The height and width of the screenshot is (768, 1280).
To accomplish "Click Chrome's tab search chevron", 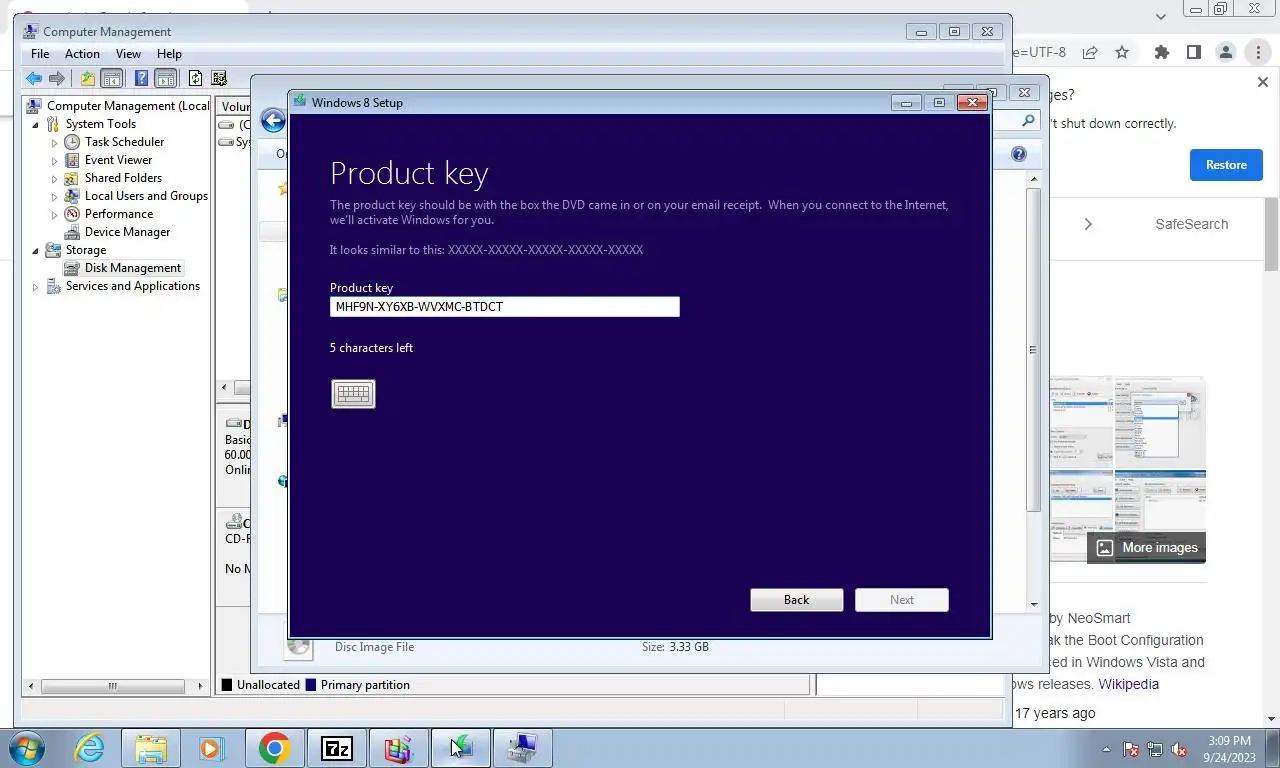I will [x=1161, y=16].
